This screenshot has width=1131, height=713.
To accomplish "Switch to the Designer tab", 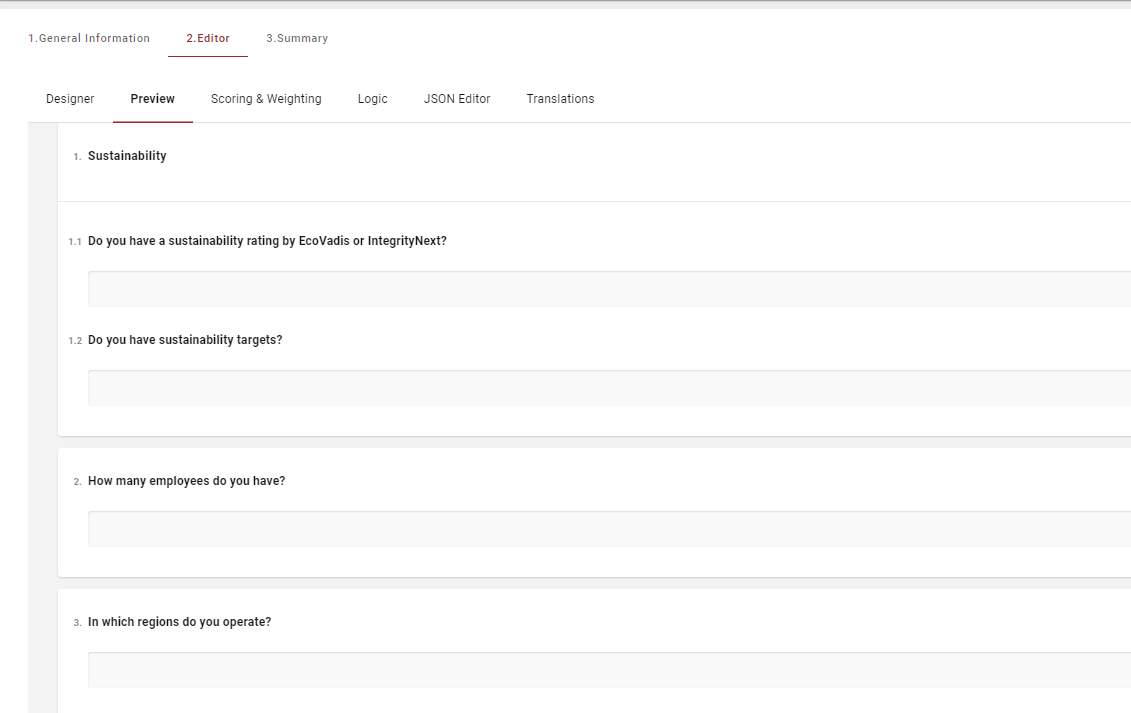I will pos(70,99).
